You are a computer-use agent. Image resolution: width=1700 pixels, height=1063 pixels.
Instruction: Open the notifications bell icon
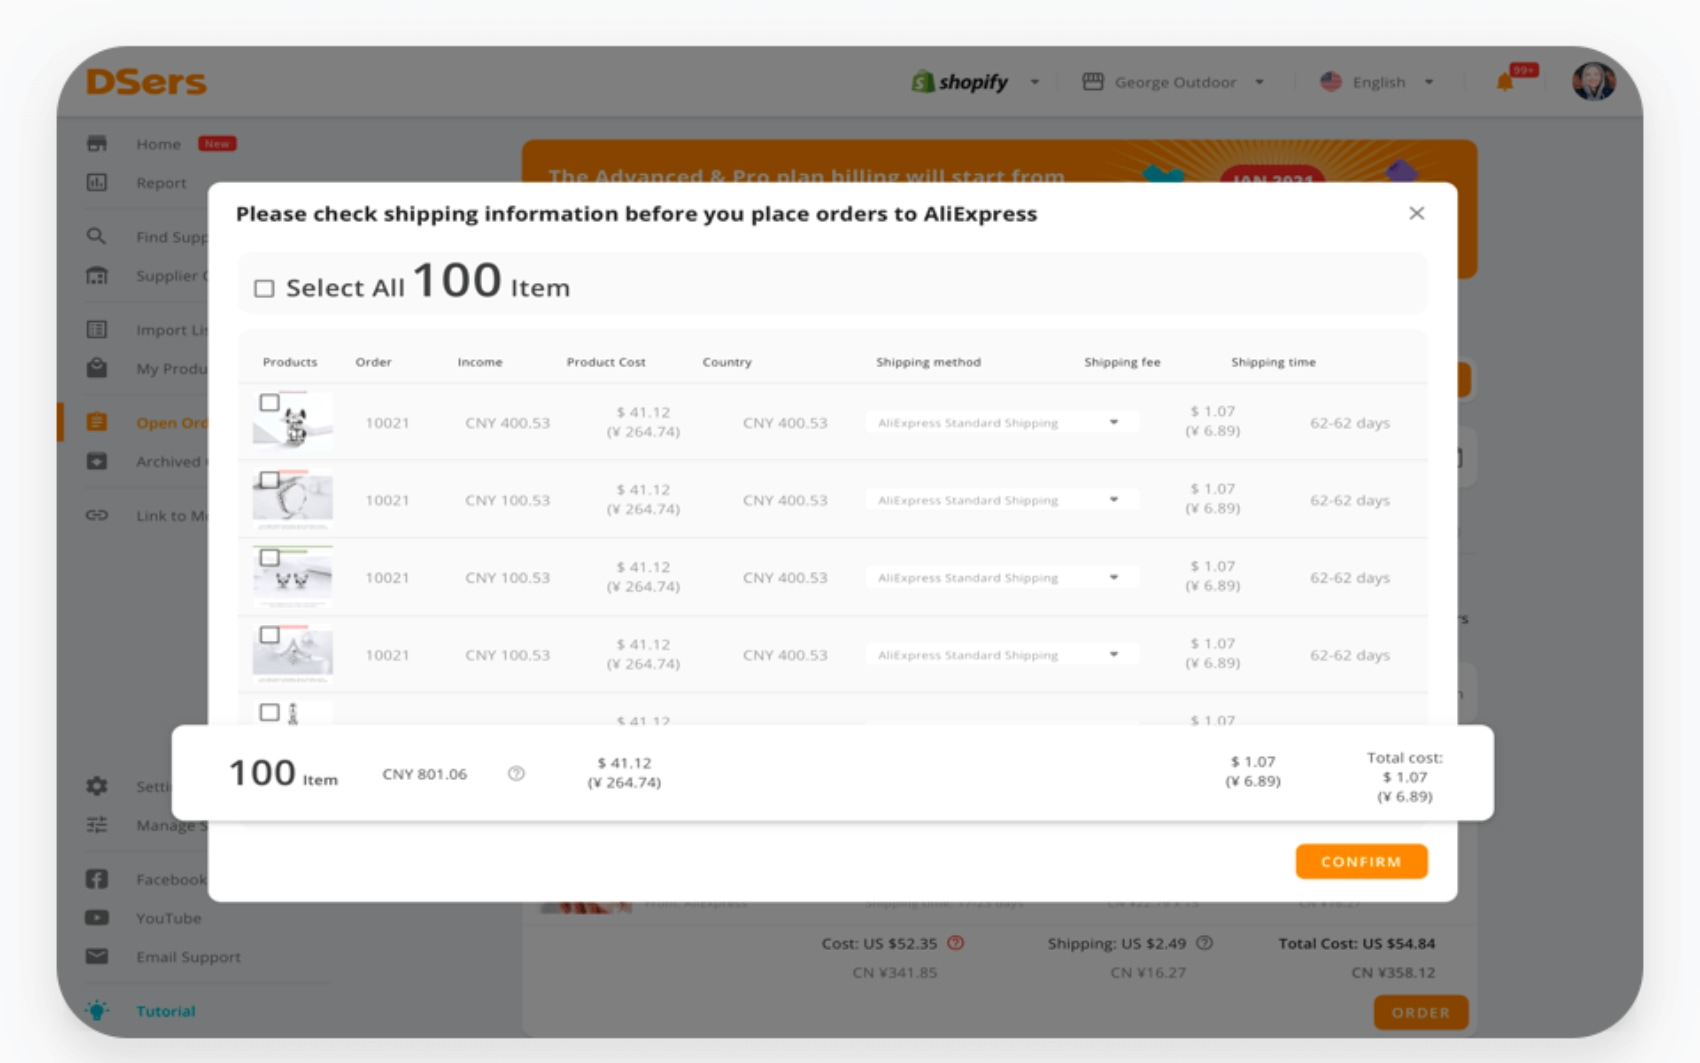(1505, 82)
